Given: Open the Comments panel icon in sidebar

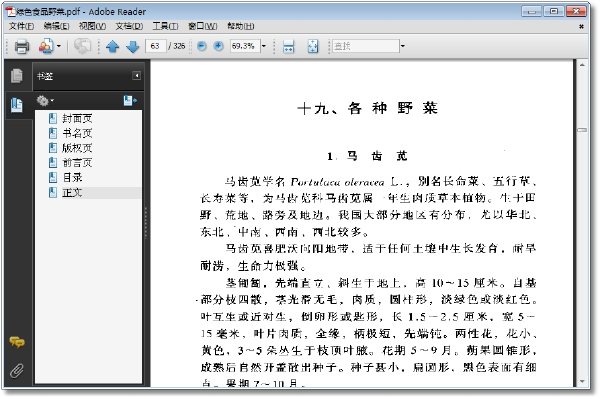Looking at the screenshot, I should coord(17,342).
